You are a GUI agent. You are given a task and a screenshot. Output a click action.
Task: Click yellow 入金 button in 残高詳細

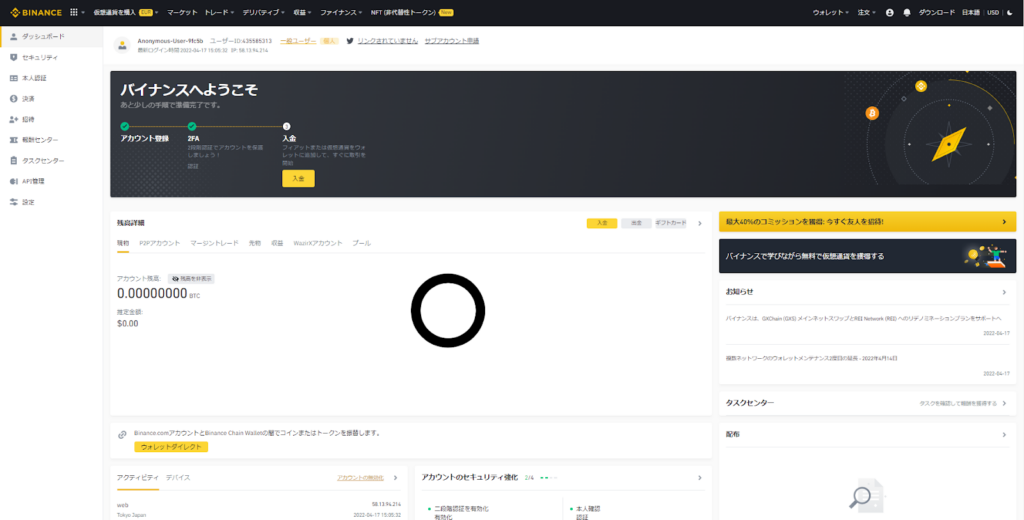[602, 223]
